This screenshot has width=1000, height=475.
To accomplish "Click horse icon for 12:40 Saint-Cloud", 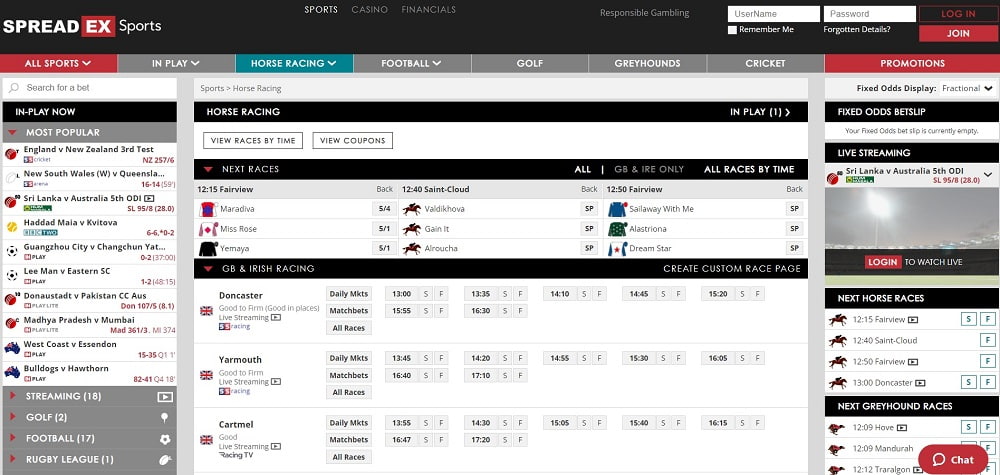I will (837, 340).
